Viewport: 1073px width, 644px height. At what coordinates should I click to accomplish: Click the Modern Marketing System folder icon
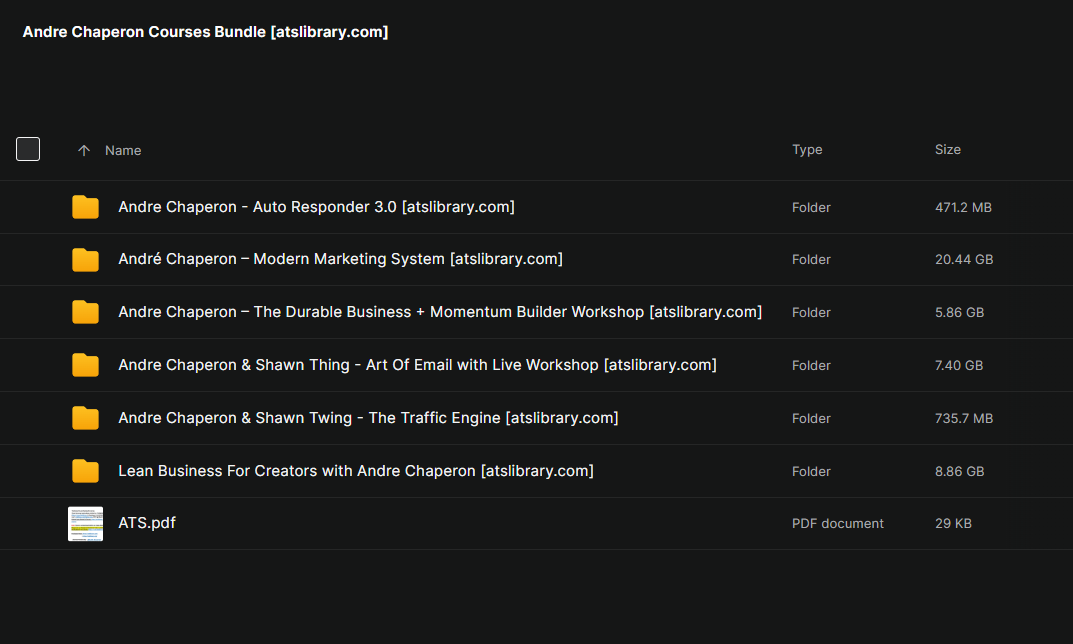tap(86, 259)
